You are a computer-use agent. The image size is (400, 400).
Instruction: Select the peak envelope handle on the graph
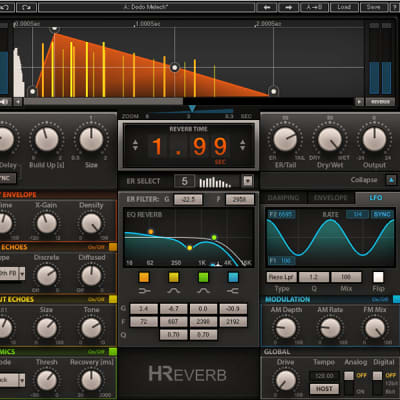click(54, 29)
